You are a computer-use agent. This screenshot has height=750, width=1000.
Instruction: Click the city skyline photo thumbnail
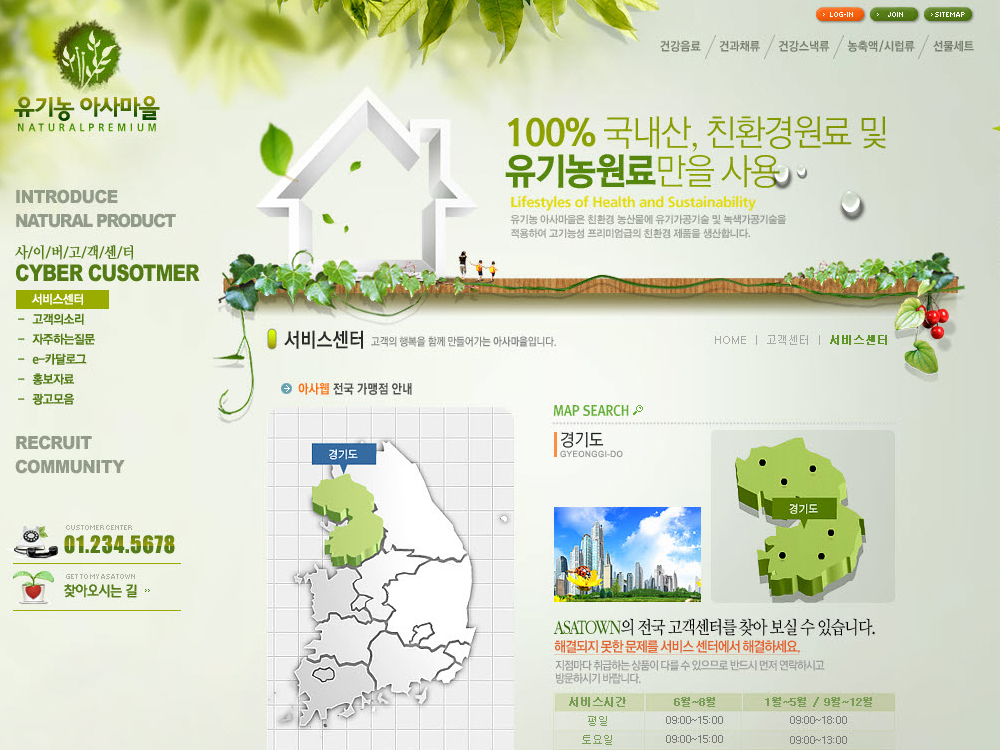[627, 554]
